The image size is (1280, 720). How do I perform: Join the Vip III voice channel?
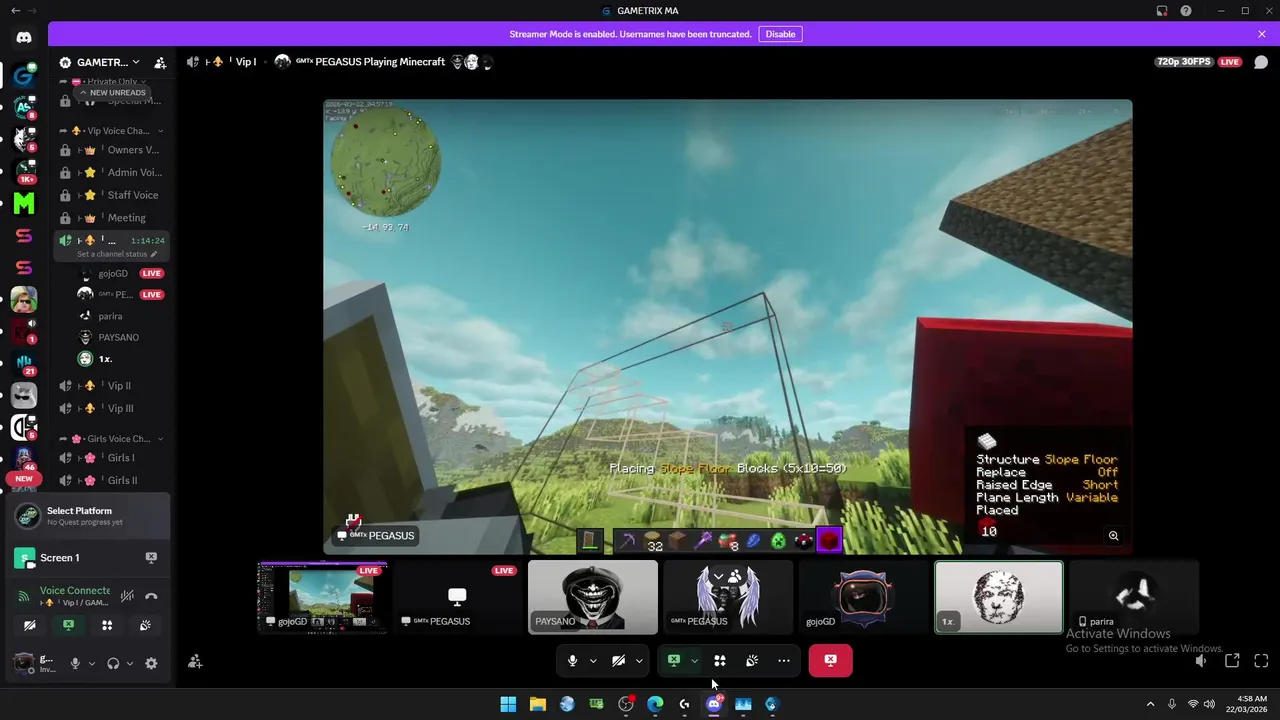(111, 408)
